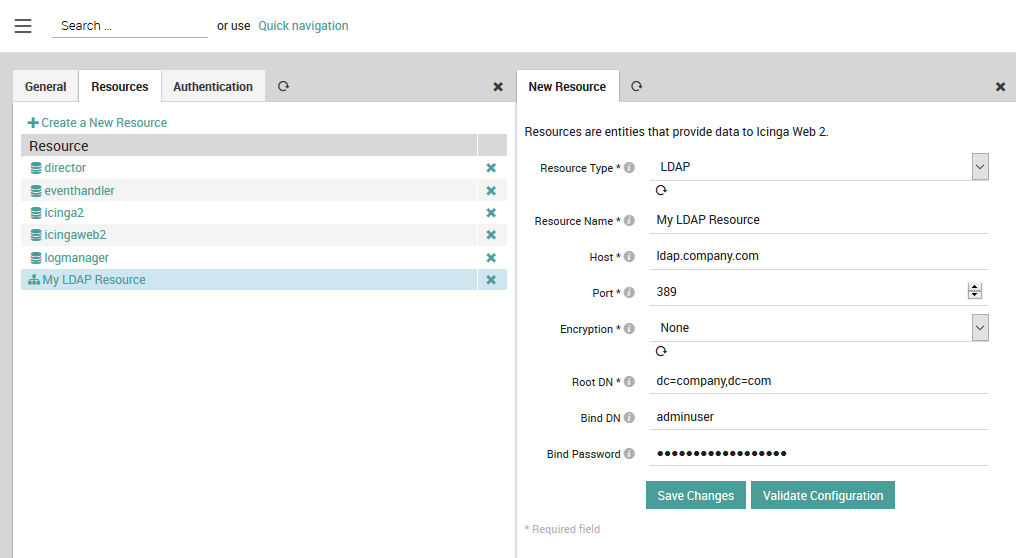Remove My LDAP Resource entry
Image resolution: width=1016 pixels, height=558 pixels.
[x=491, y=280]
